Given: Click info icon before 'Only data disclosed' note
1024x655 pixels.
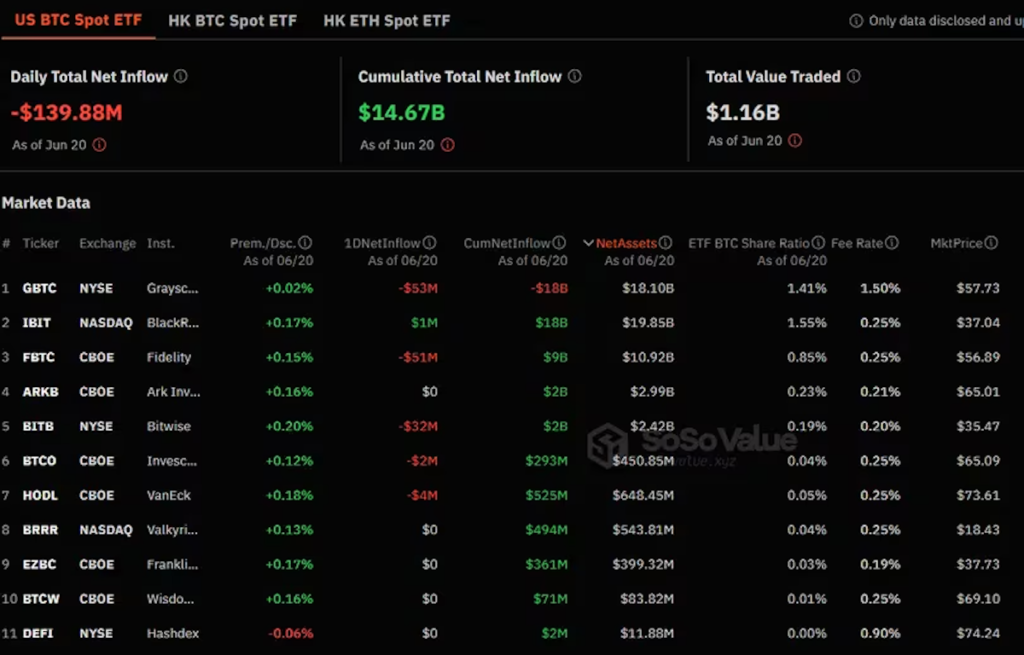Looking at the screenshot, I should 856,21.
